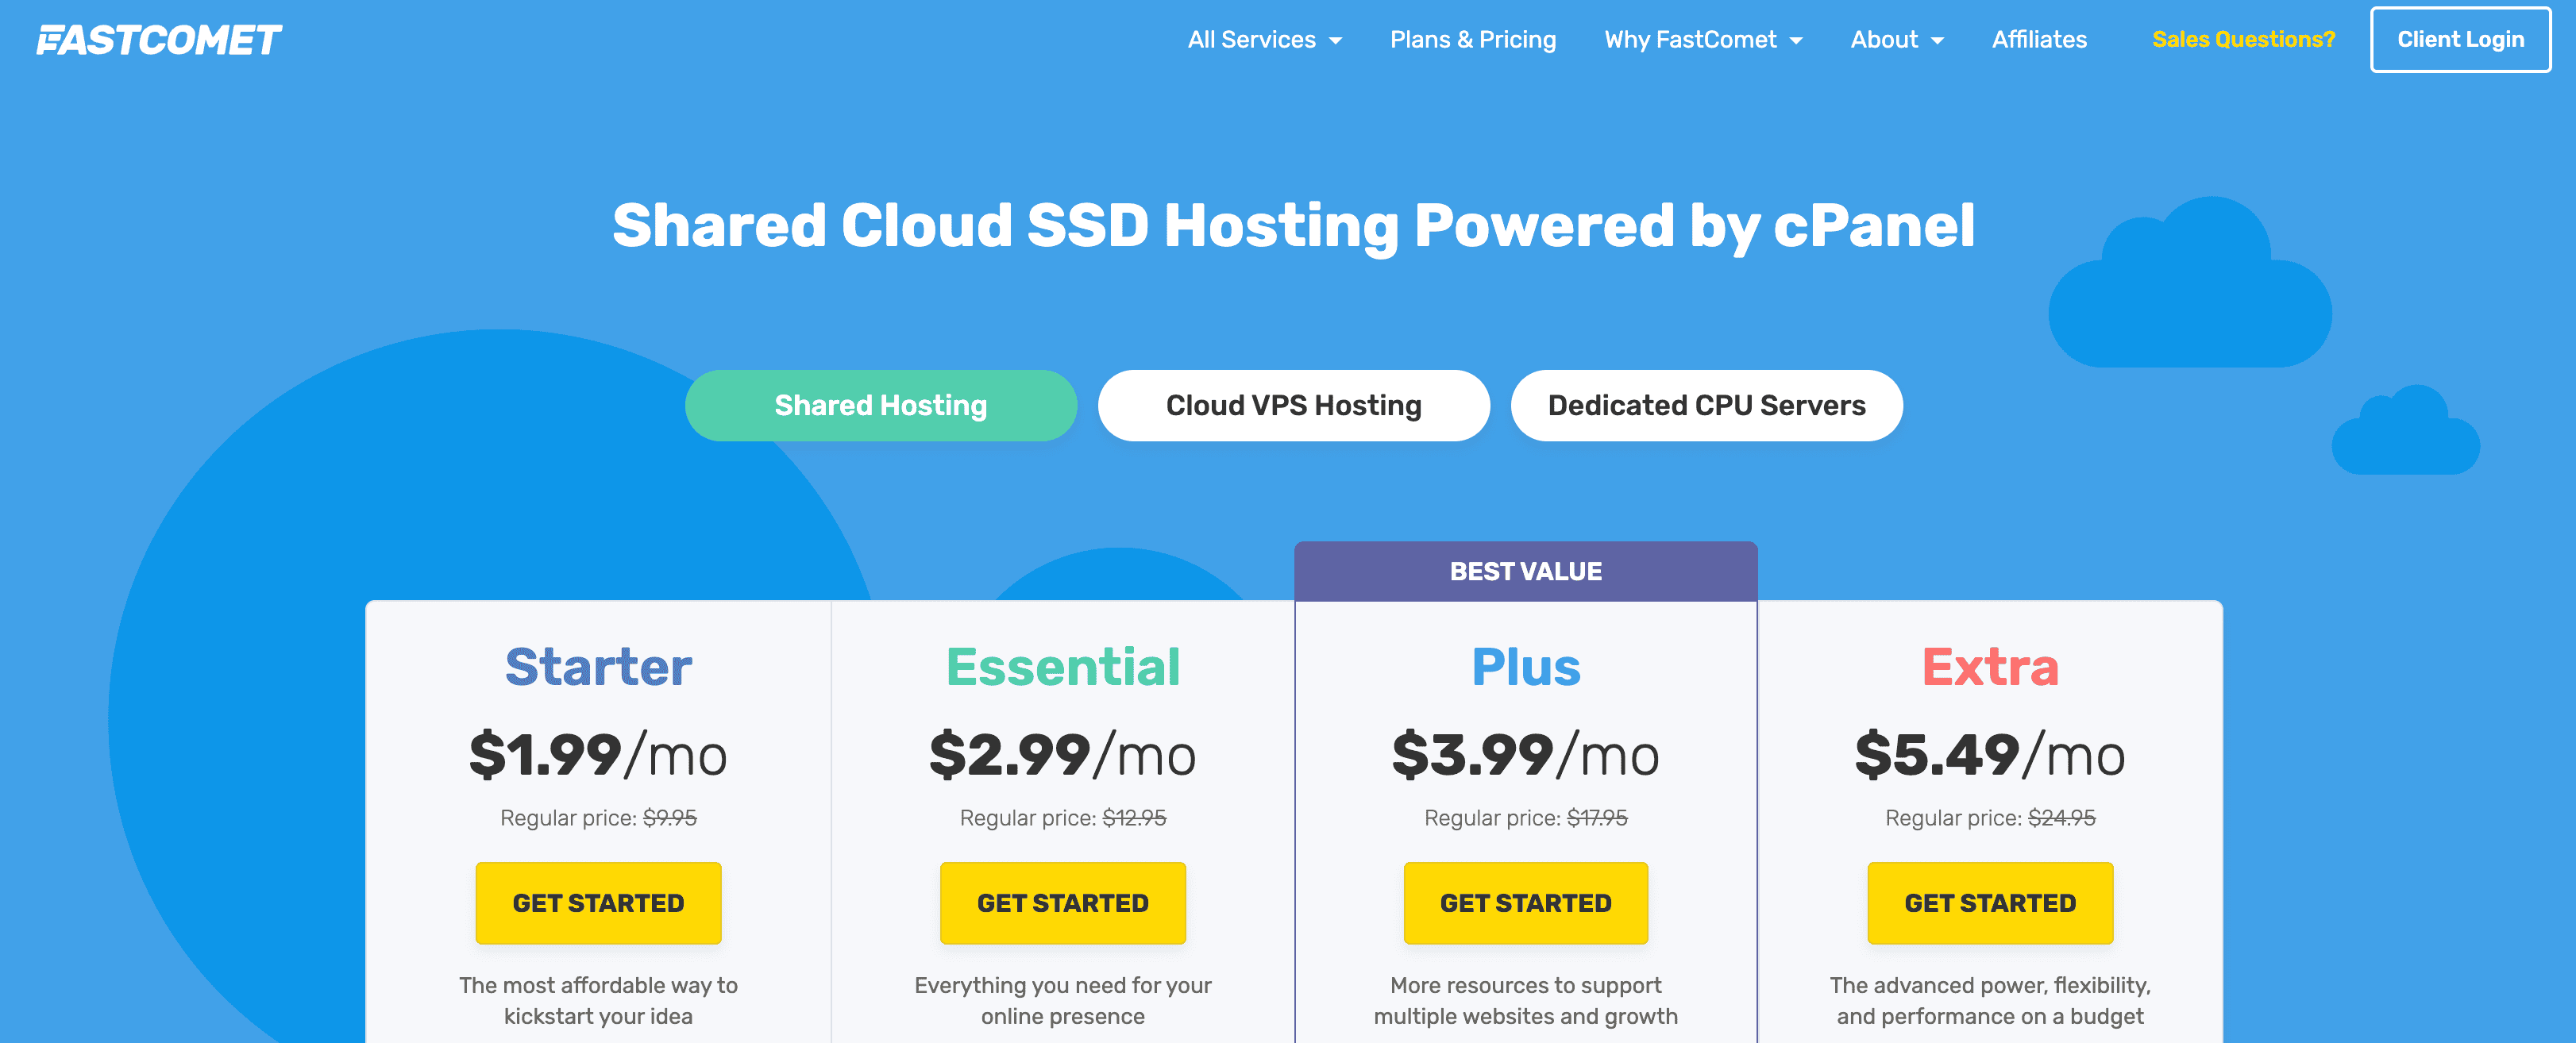The image size is (2576, 1043).
Task: Switch to Cloud VPS Hosting tab
Action: click(x=1293, y=405)
